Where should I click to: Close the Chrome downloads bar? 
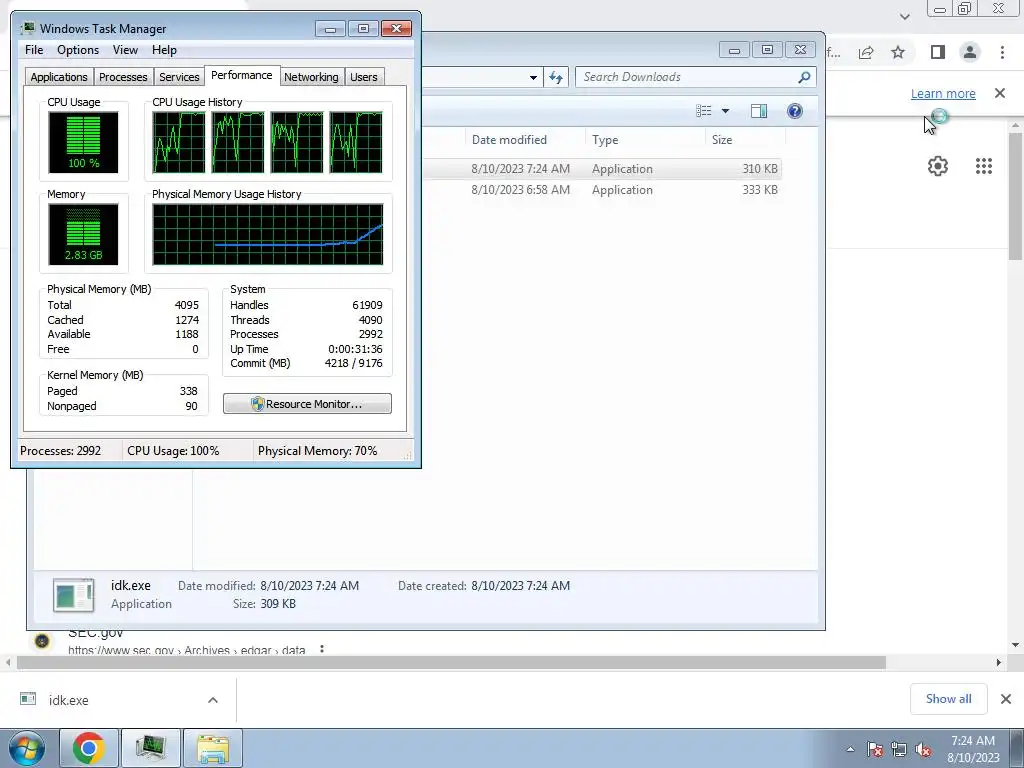[x=1006, y=699]
